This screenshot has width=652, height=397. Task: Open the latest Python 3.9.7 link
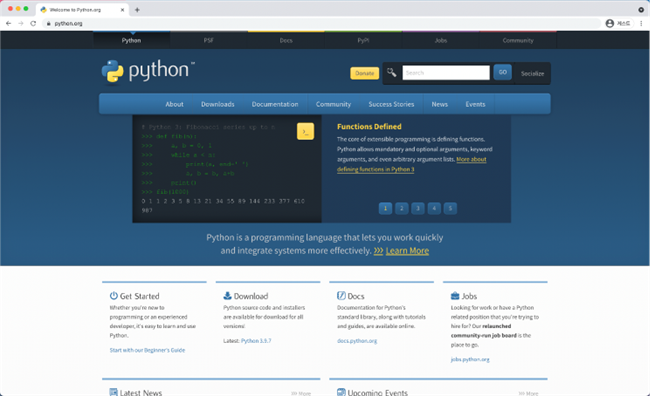pos(256,341)
